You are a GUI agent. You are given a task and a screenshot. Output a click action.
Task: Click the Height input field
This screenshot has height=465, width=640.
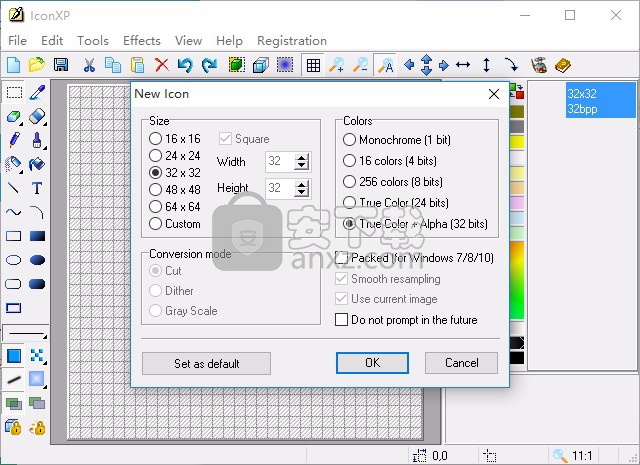pos(280,189)
